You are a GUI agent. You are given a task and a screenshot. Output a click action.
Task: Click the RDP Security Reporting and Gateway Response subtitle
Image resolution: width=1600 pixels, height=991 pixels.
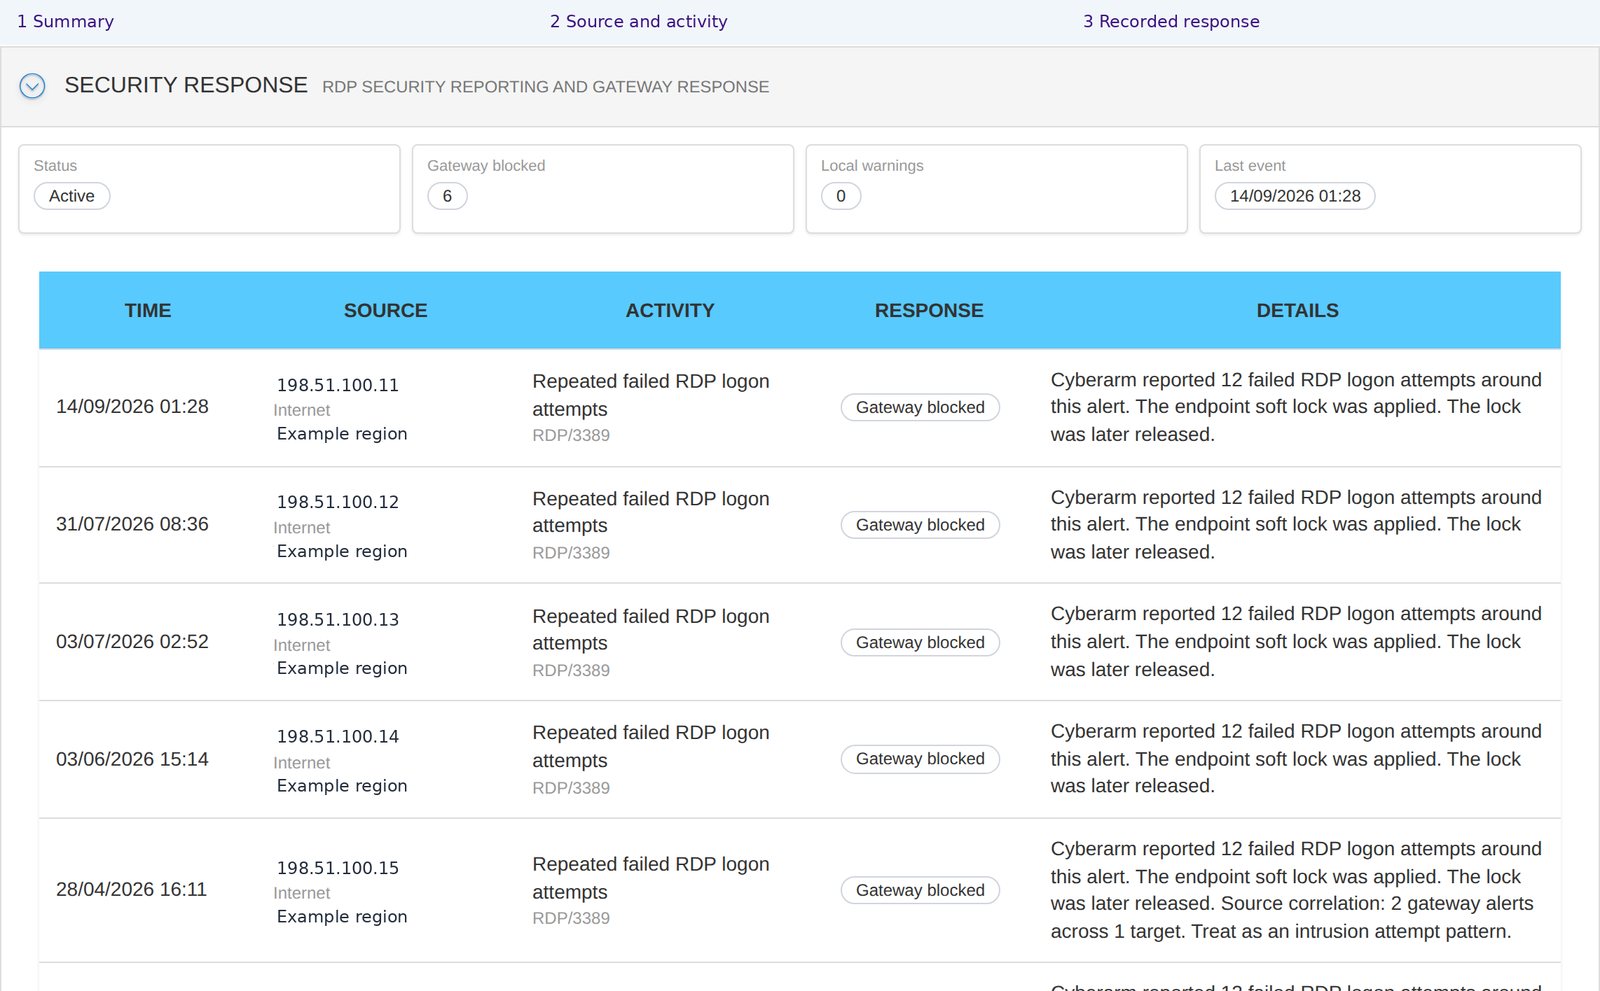545,87
